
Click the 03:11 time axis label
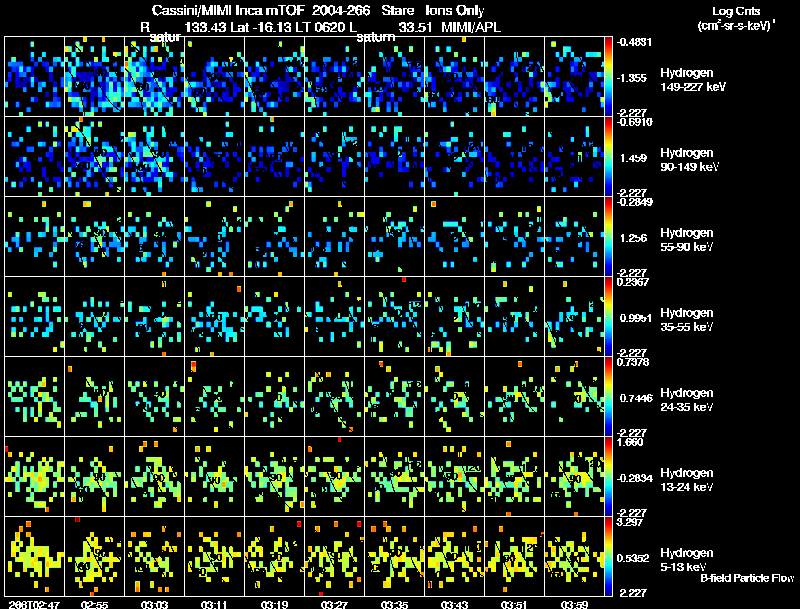pyautogui.click(x=214, y=604)
